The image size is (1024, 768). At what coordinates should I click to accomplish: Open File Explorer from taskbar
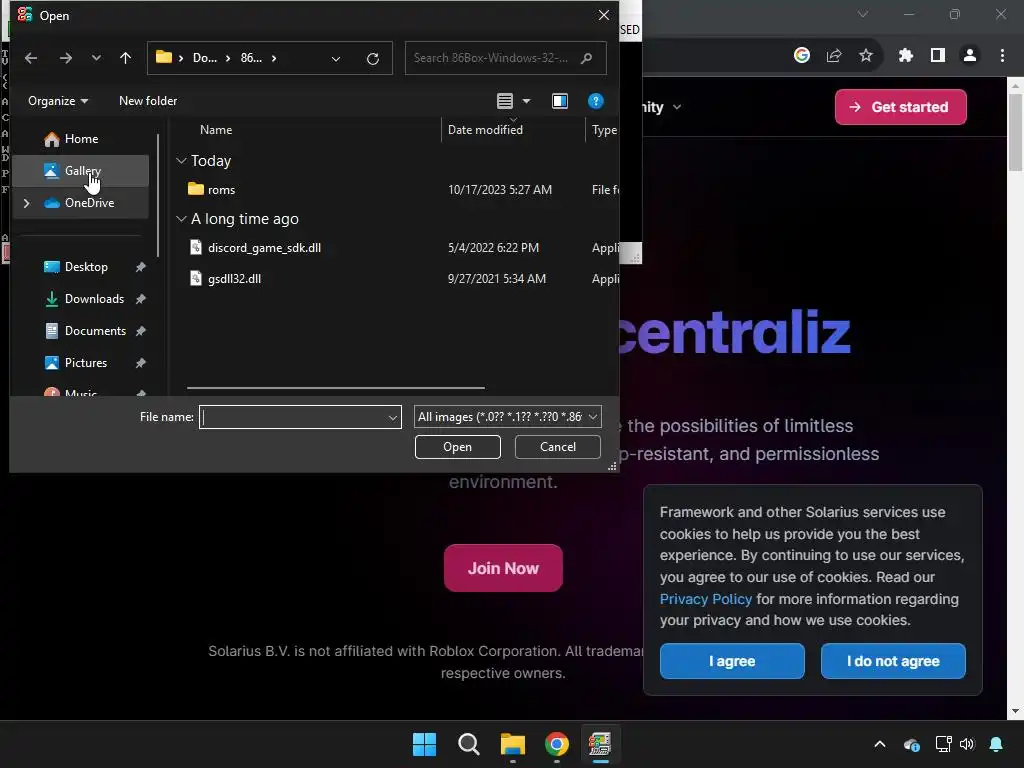pos(513,744)
